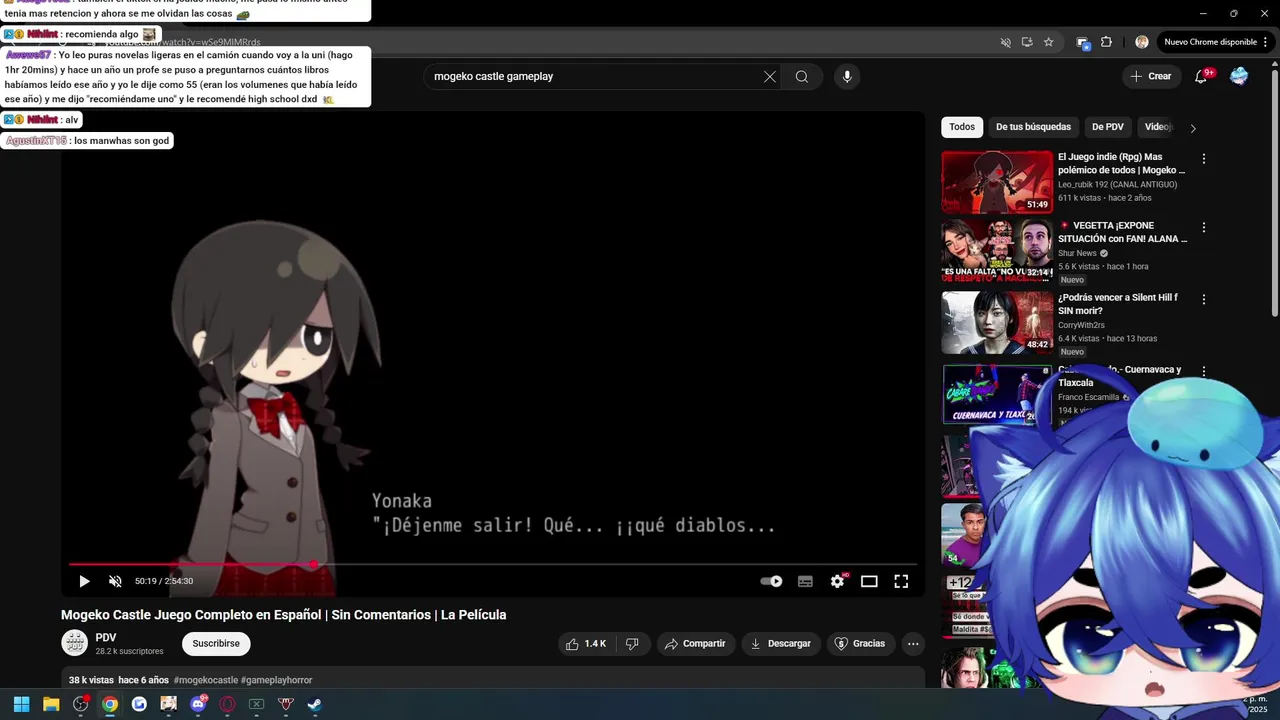The width and height of the screenshot is (1280, 720).
Task: Open the Chrome profile avatar
Action: coord(1142,42)
